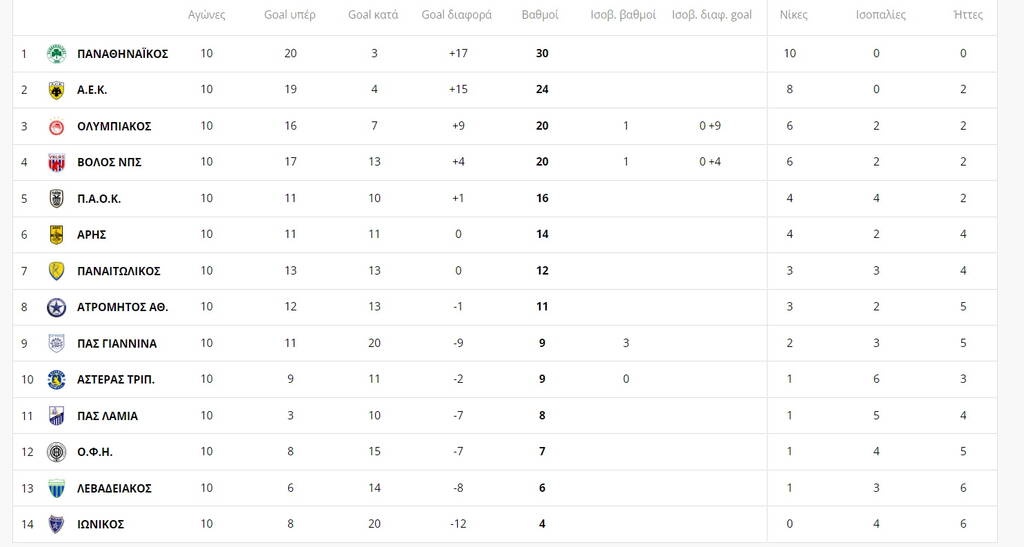1024x547 pixels.
Task: Click the Panathinaikos club crest icon
Action: click(x=56, y=54)
